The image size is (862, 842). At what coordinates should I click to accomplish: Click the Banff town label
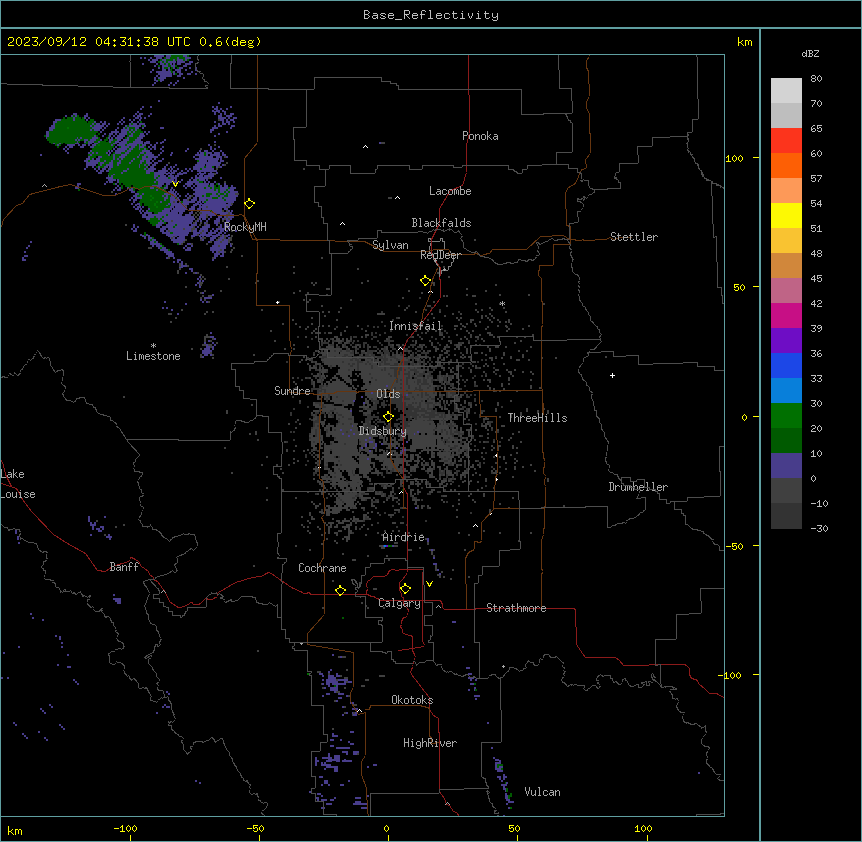tap(124, 567)
